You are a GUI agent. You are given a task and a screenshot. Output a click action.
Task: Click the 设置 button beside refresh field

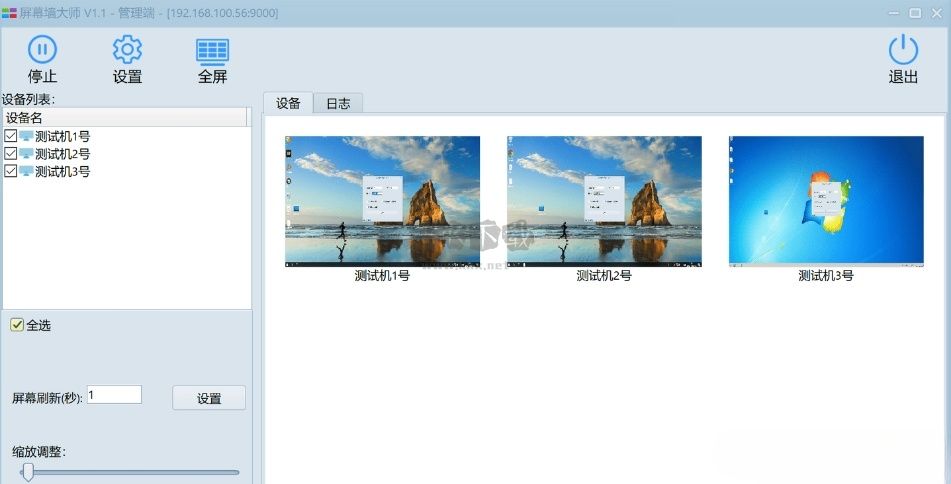pos(209,398)
